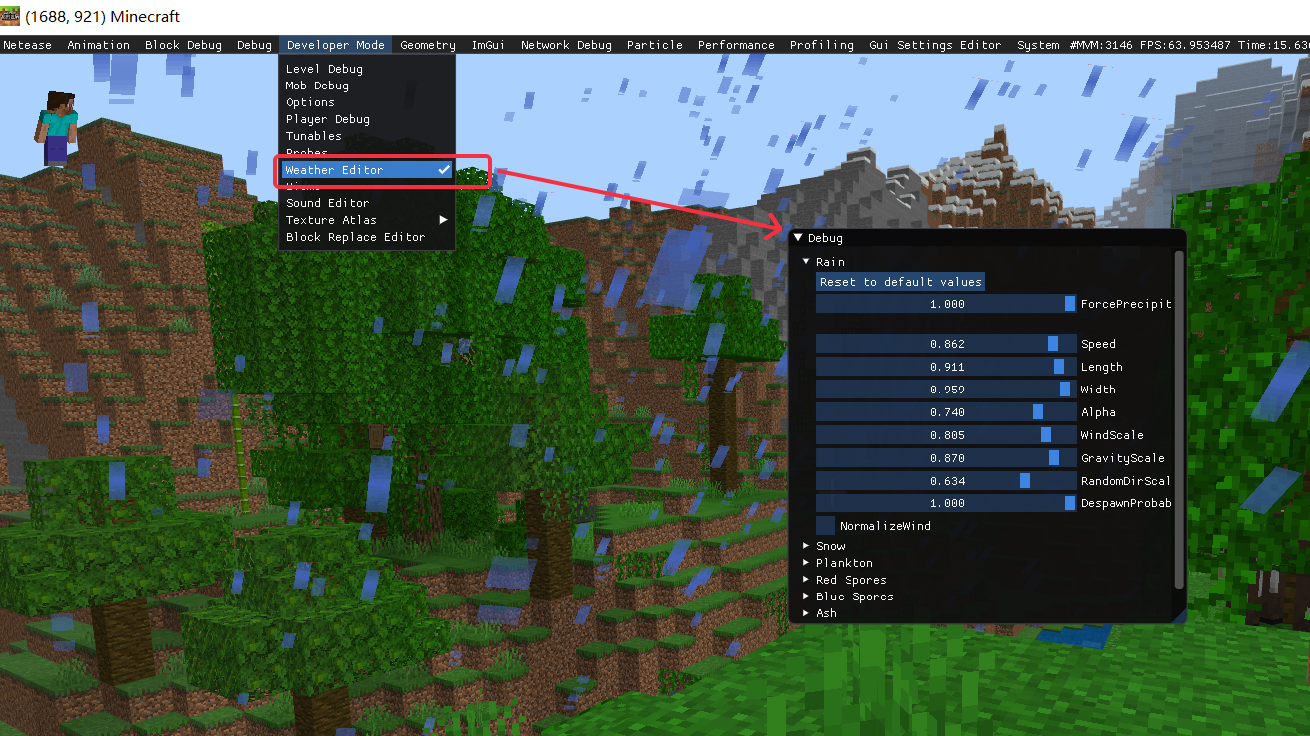The height and width of the screenshot is (736, 1310).
Task: Collapse the Debug panel header
Action: coord(798,238)
